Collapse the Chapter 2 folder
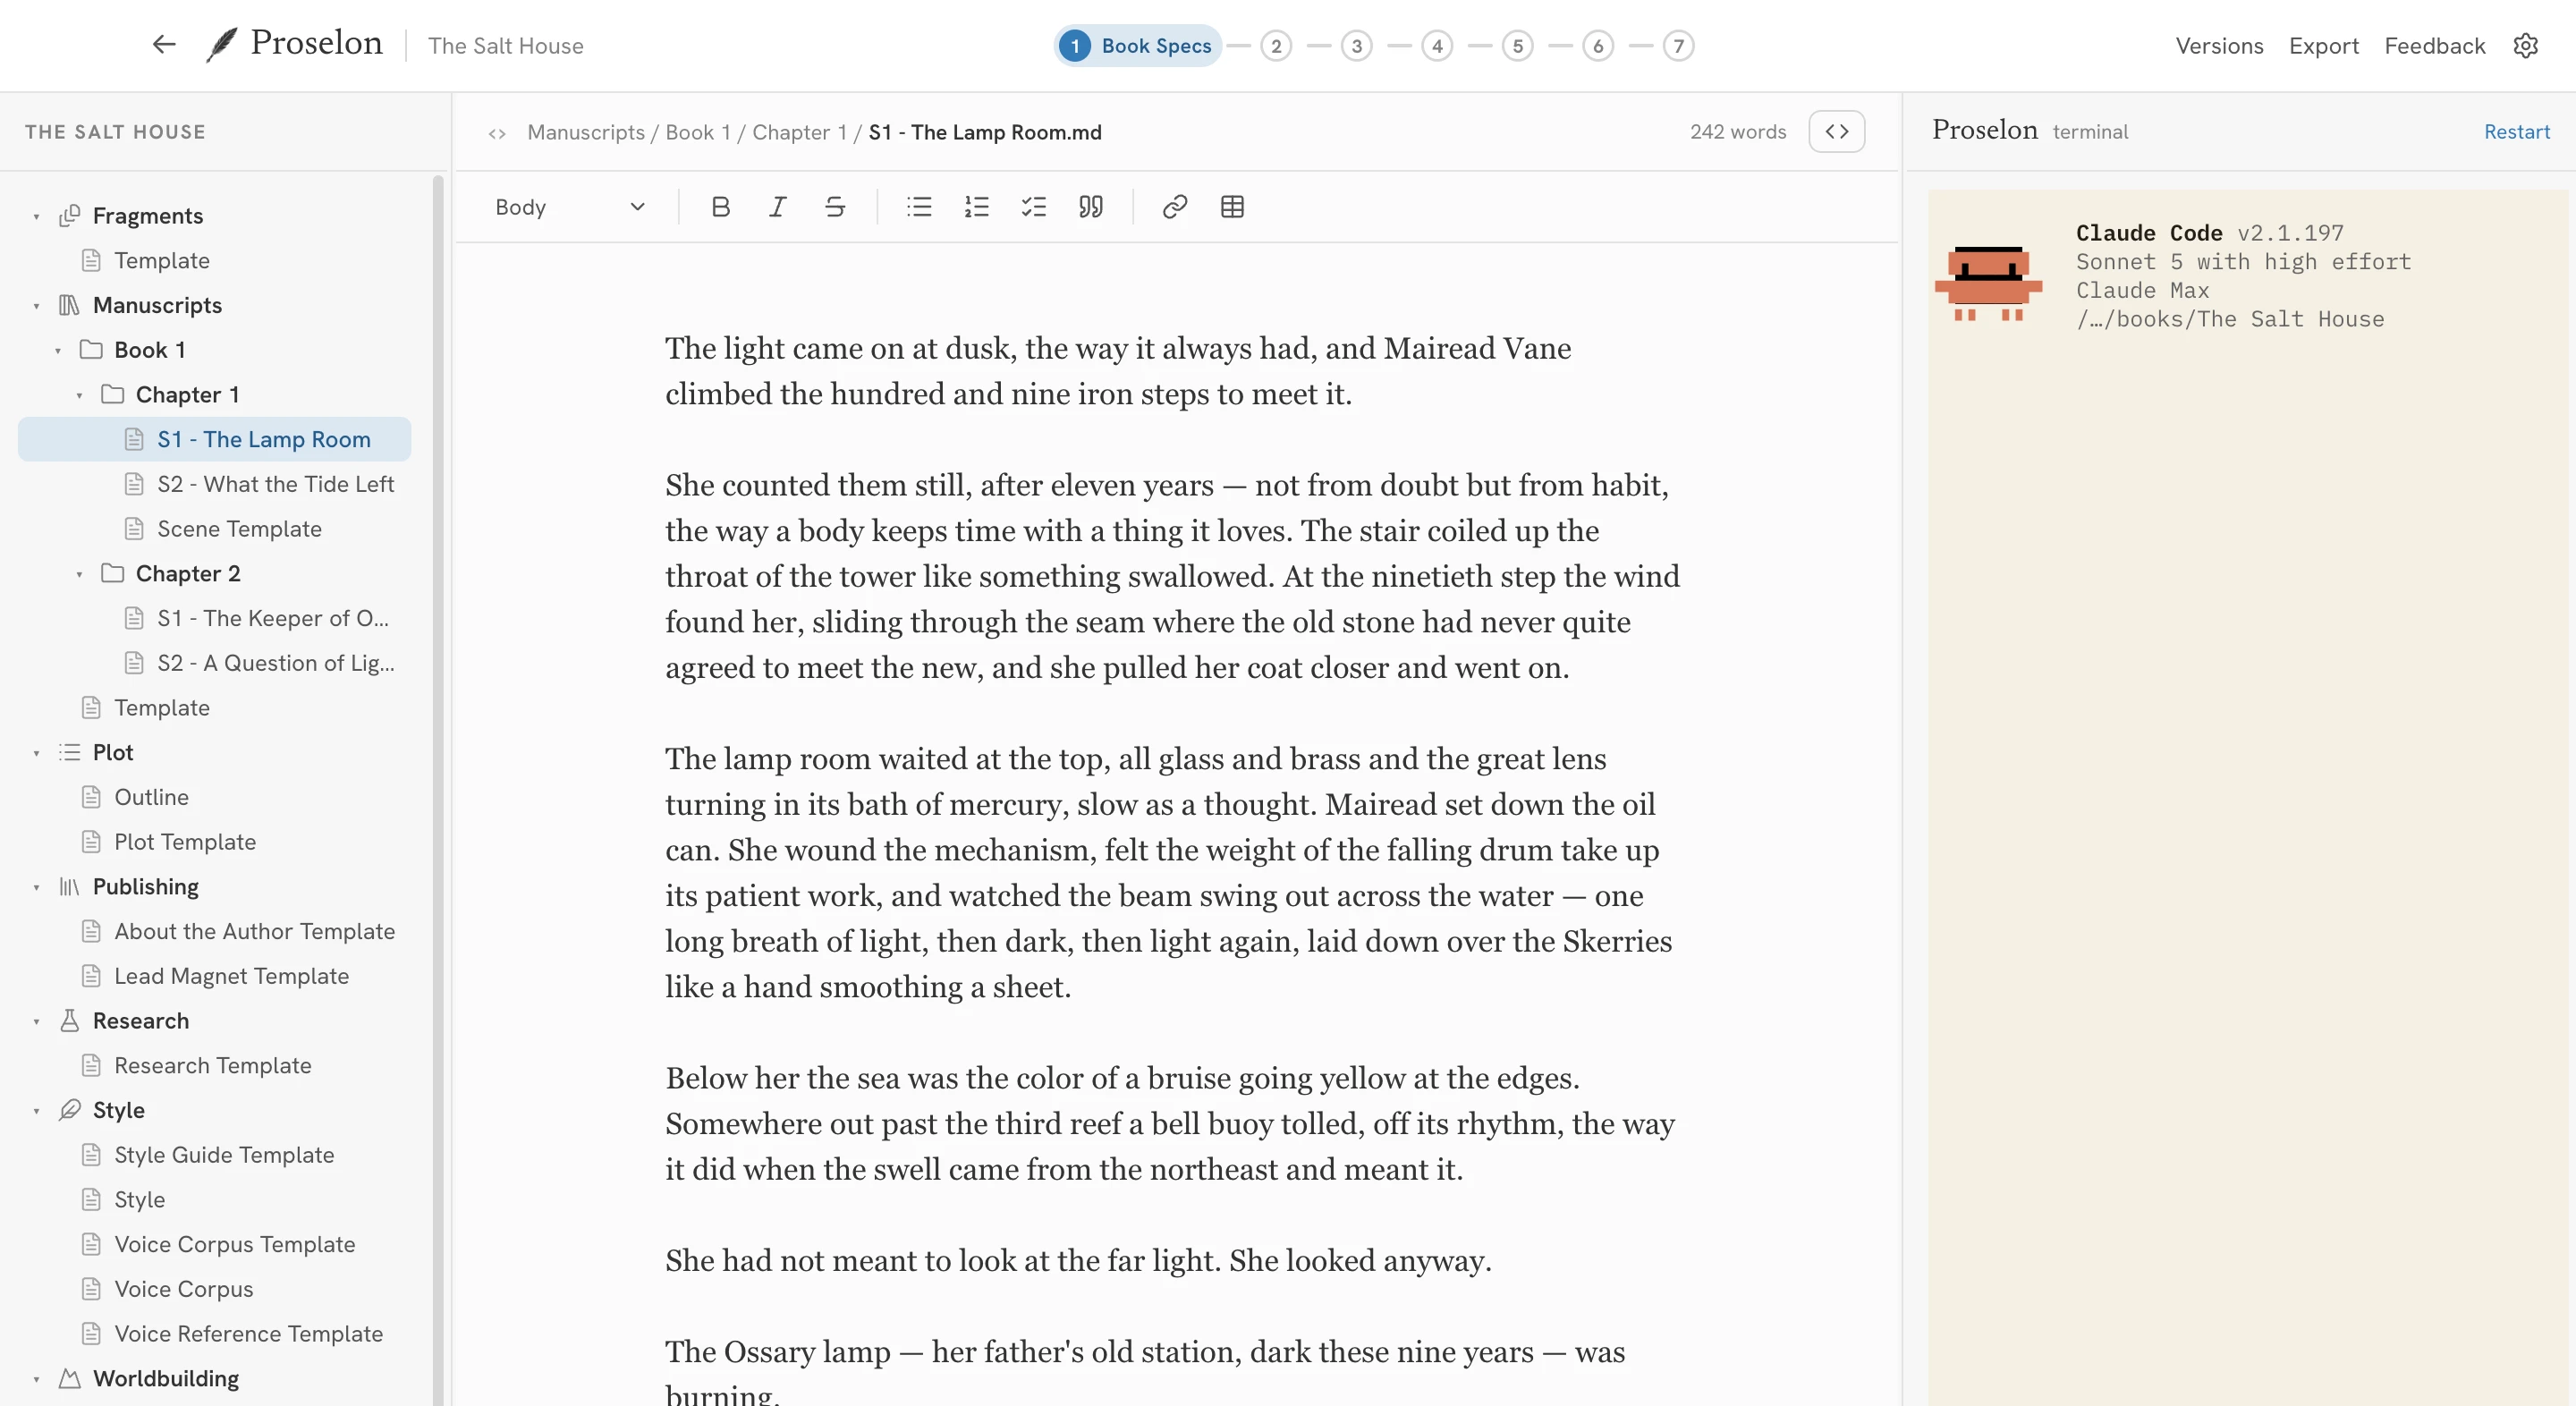The height and width of the screenshot is (1406, 2576). pyautogui.click(x=79, y=574)
